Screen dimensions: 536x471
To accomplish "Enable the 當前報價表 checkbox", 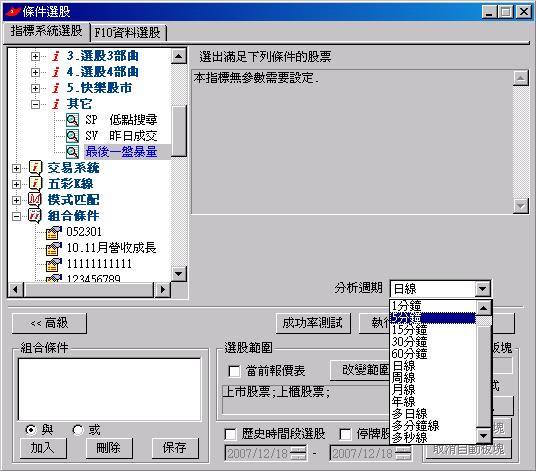I will click(234, 371).
